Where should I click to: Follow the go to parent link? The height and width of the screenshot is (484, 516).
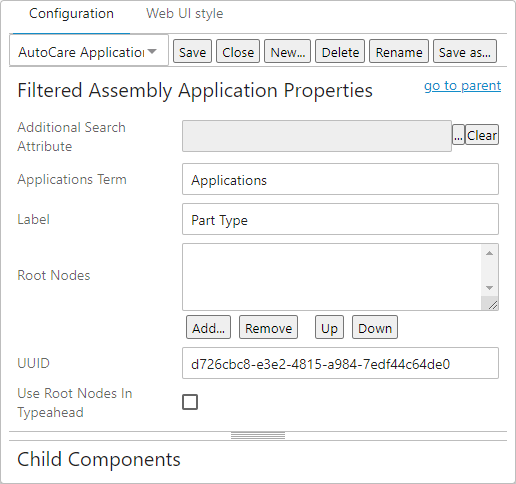[462, 86]
